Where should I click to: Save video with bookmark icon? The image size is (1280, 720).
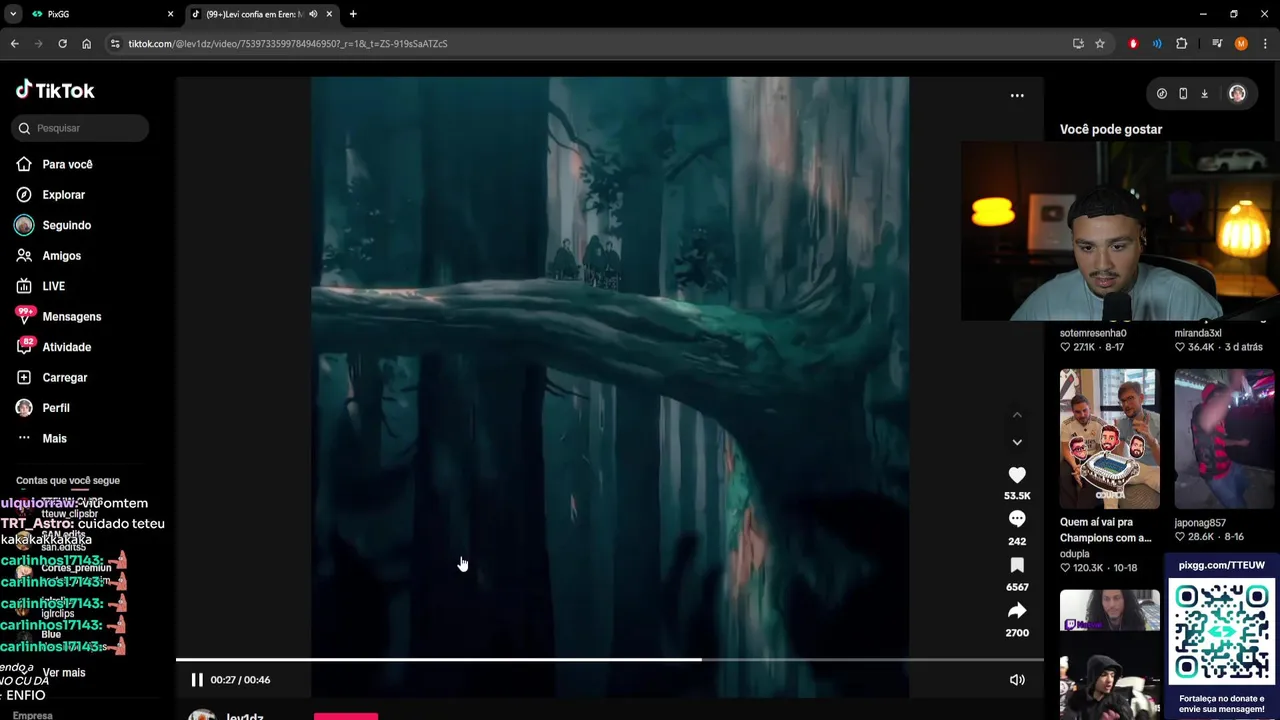[1017, 565]
